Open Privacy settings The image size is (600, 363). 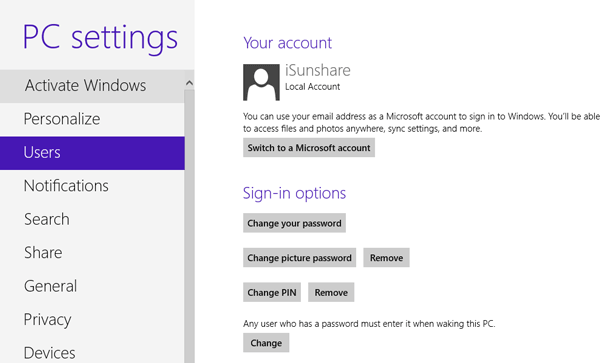(92, 319)
